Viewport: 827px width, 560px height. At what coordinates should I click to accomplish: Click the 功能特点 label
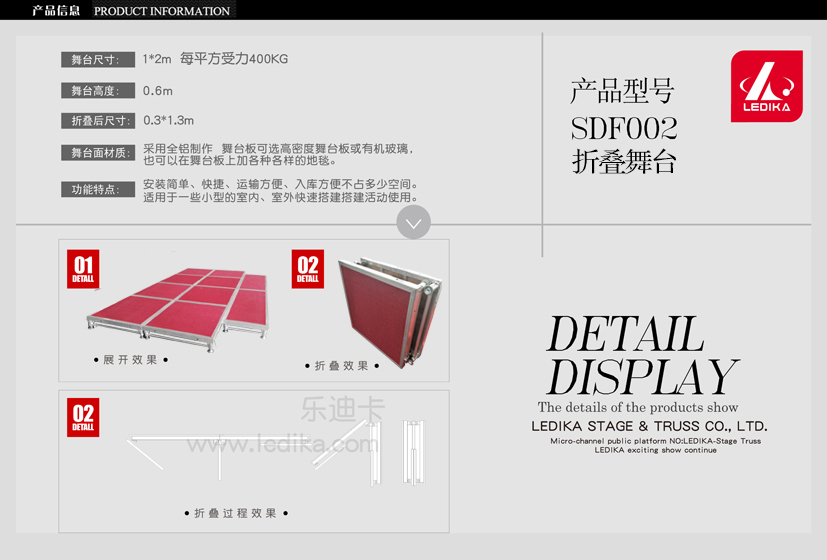tap(98, 189)
